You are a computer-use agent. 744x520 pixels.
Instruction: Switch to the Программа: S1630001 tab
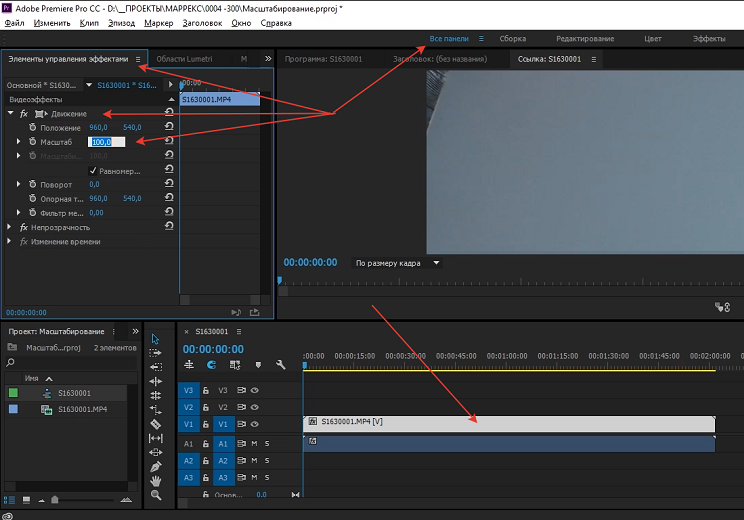coord(323,59)
